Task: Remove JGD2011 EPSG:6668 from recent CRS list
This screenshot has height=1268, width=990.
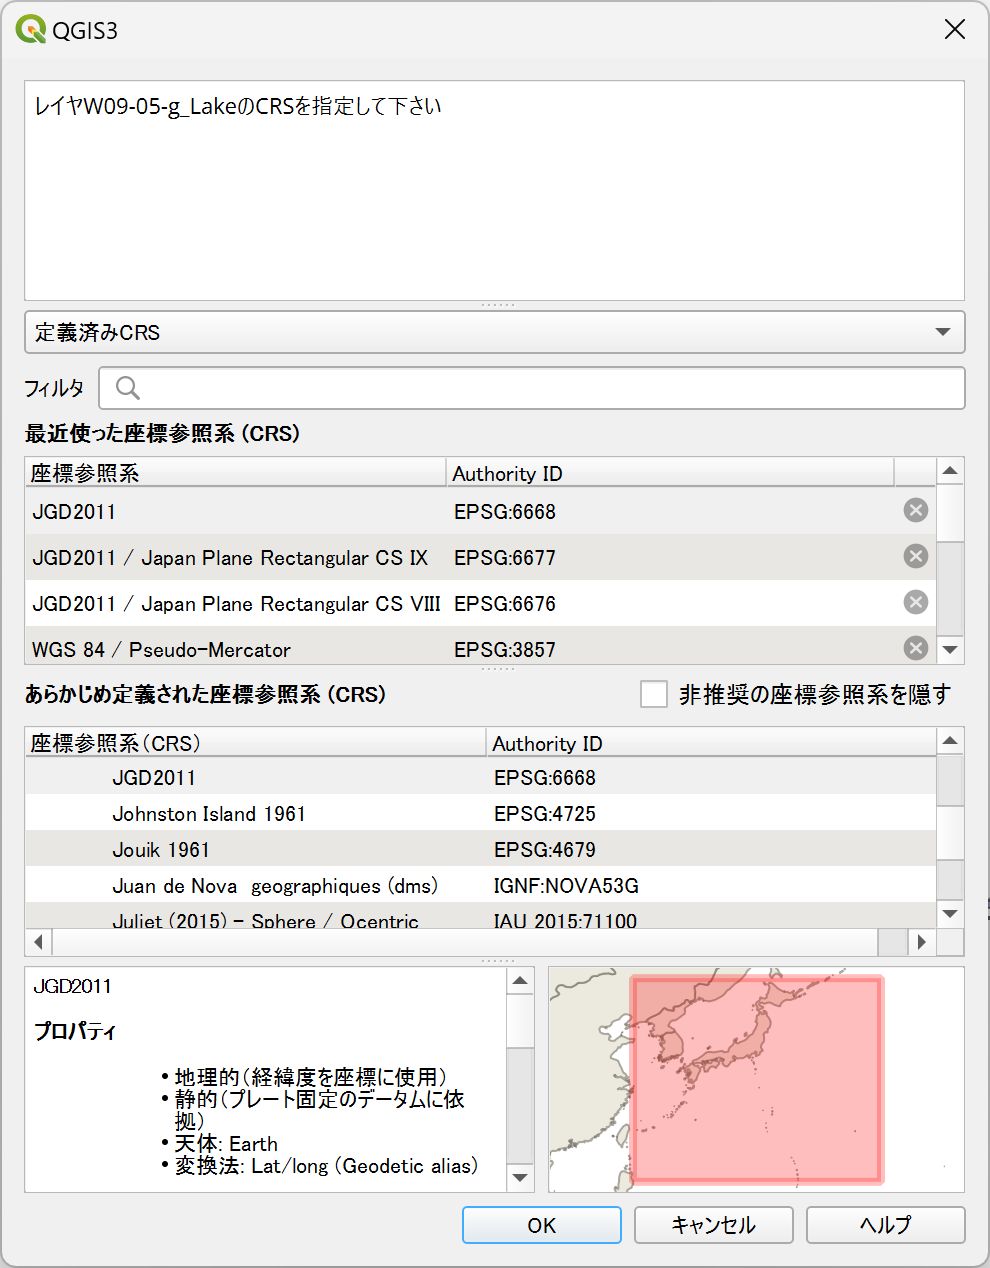Action: (x=915, y=511)
